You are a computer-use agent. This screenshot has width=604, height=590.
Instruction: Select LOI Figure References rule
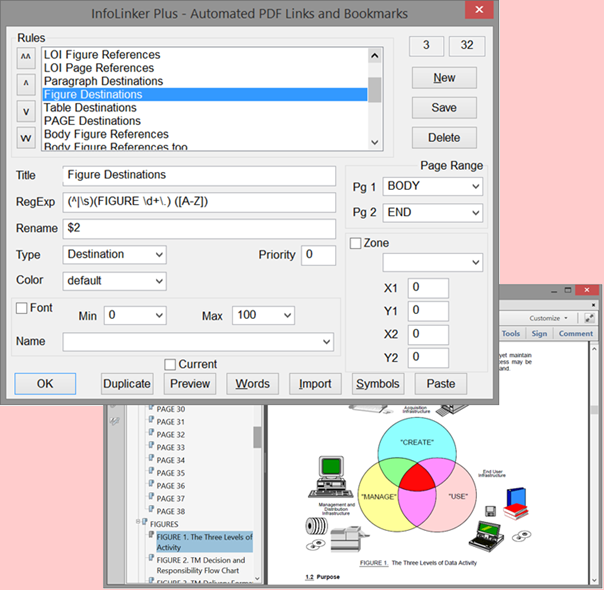205,55
